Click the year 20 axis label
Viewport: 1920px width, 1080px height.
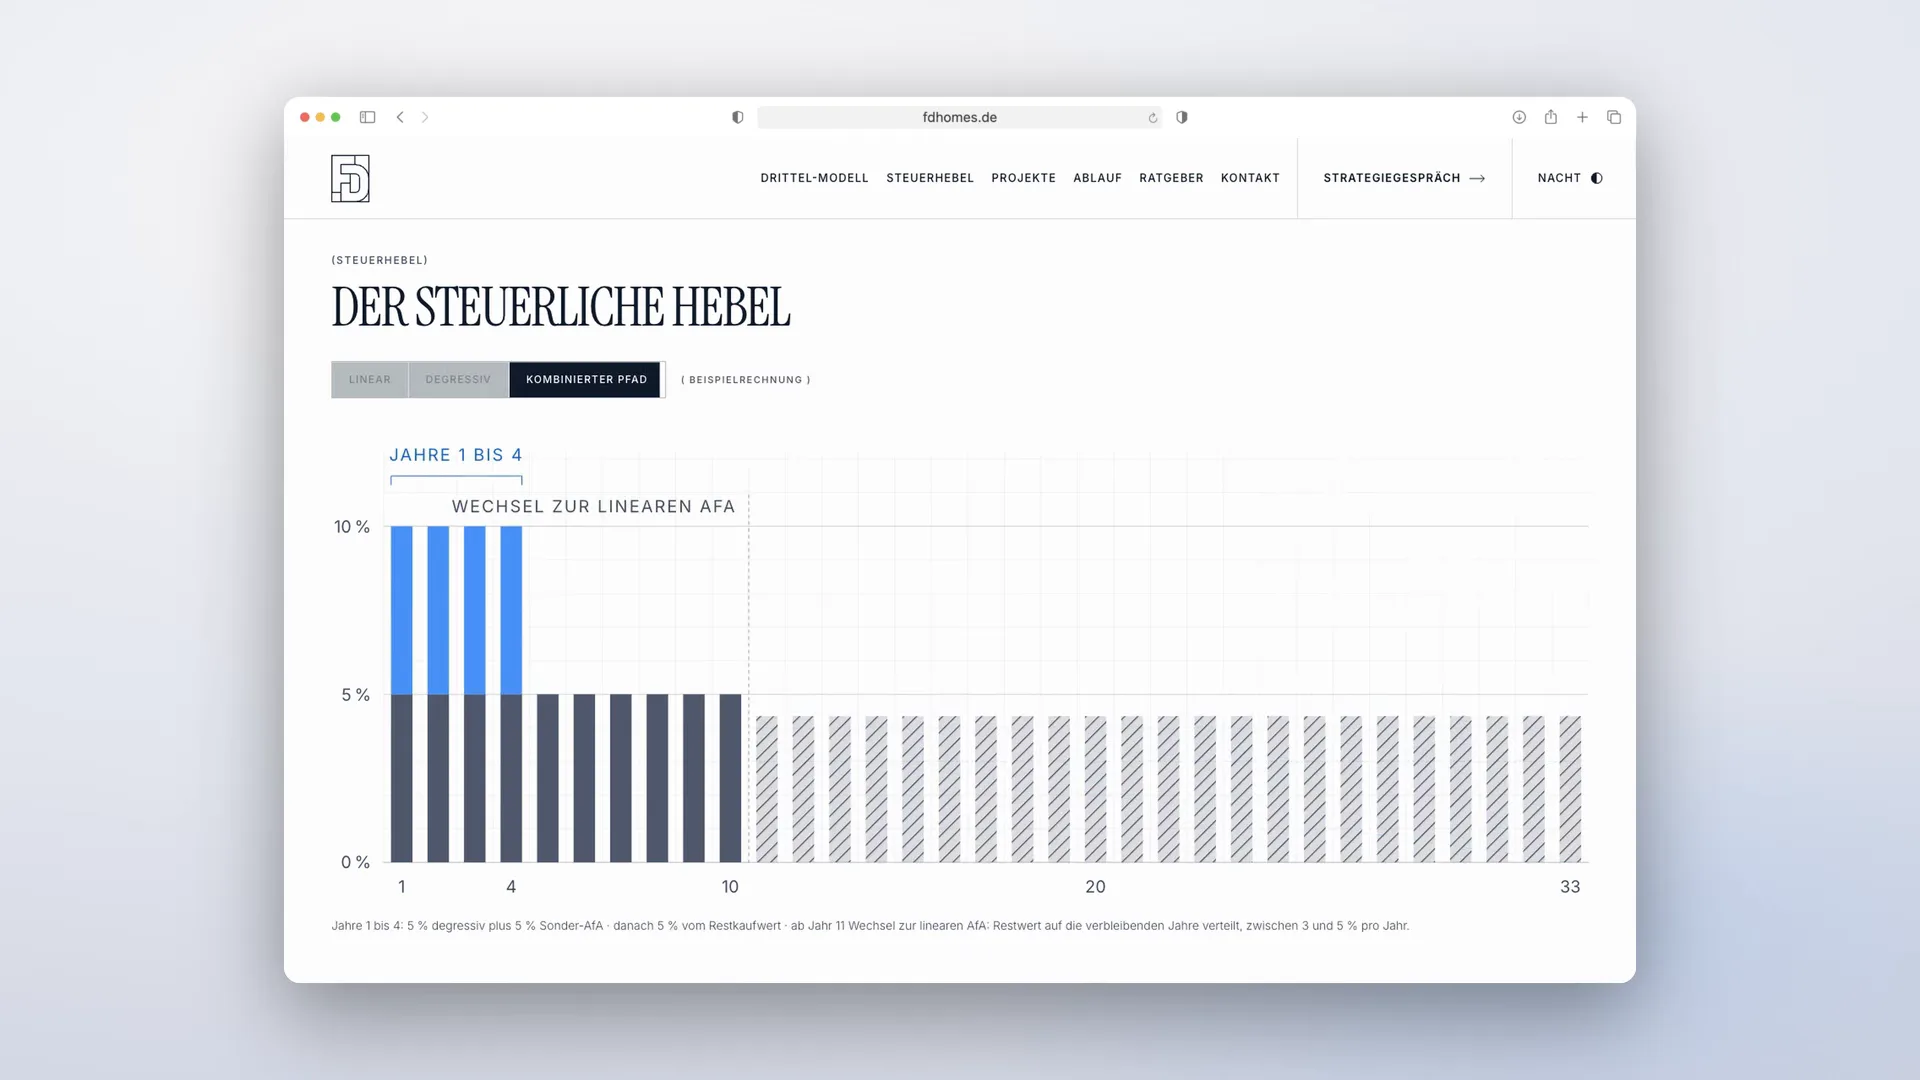click(1096, 887)
